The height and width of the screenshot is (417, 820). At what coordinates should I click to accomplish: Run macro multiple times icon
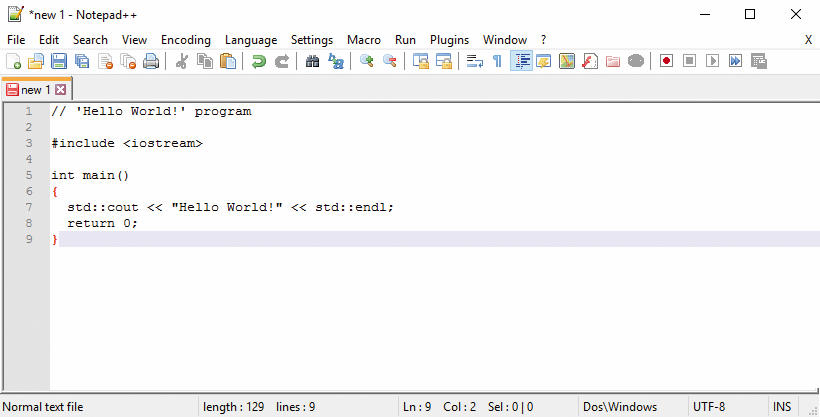(x=735, y=61)
